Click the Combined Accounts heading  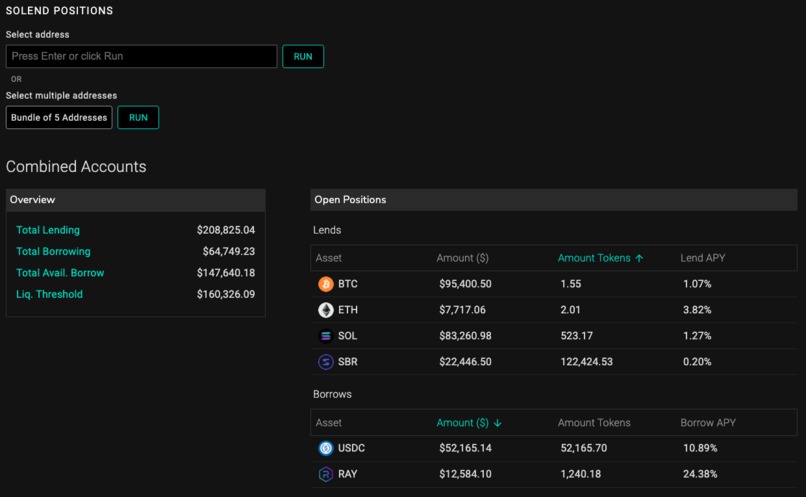(x=76, y=167)
